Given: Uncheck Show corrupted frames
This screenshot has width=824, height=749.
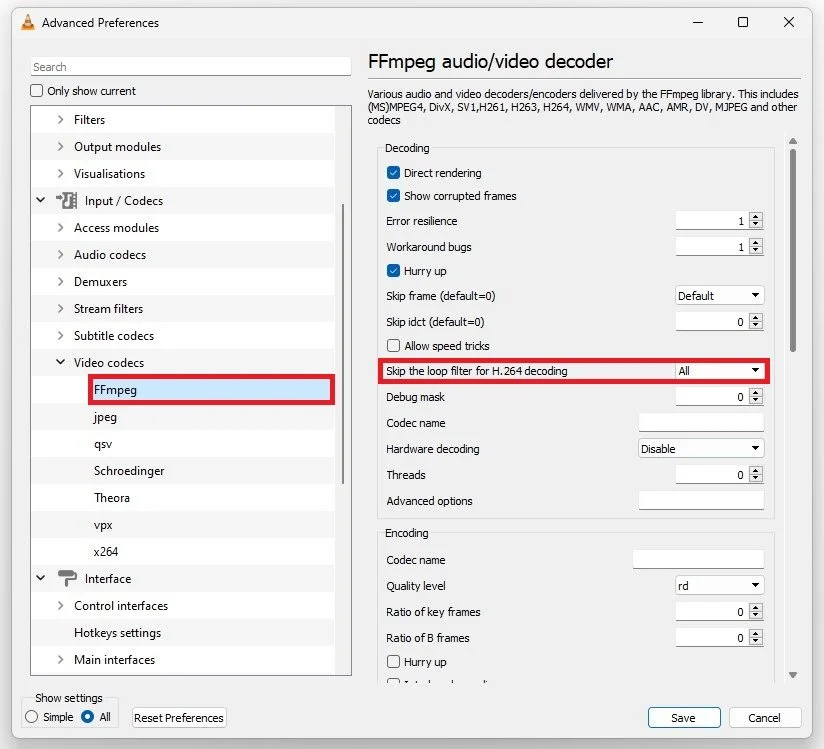Looking at the screenshot, I should (x=393, y=196).
